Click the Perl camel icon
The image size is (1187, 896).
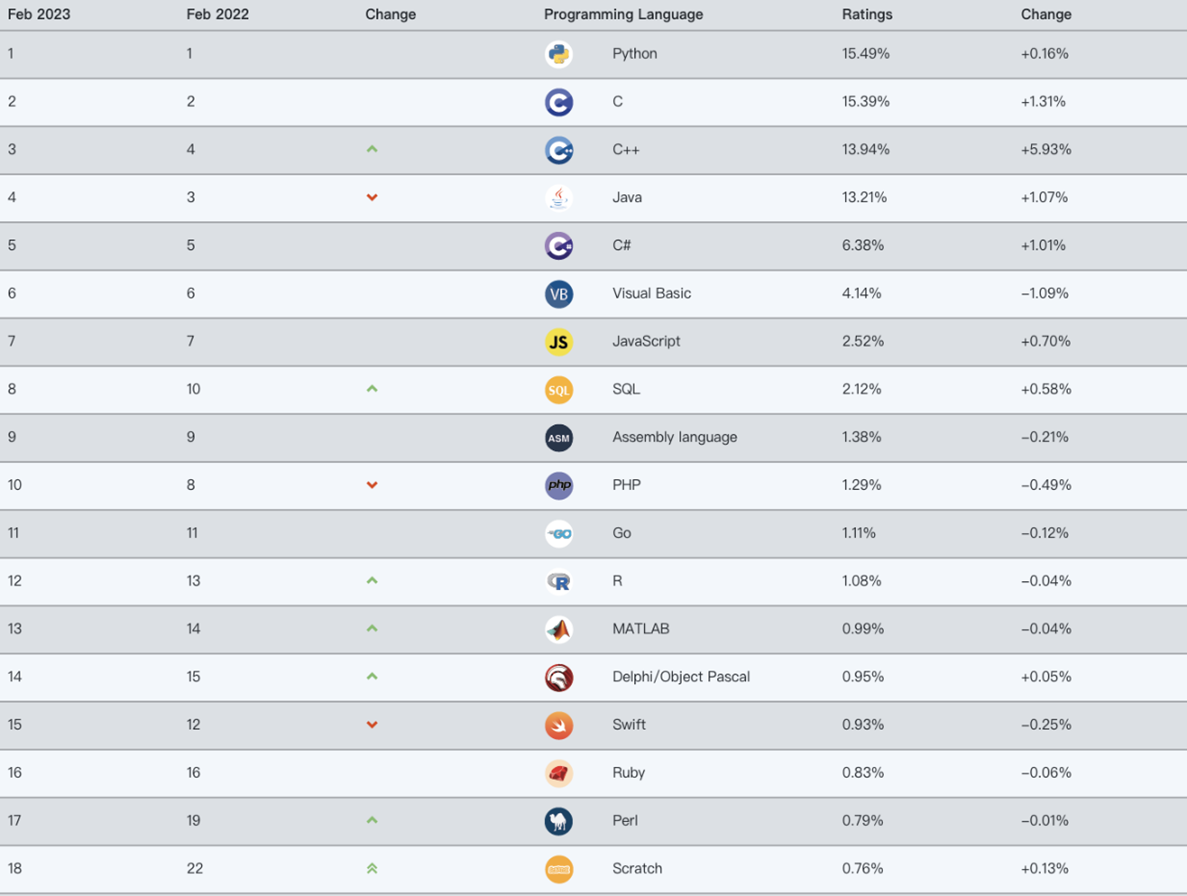(x=558, y=821)
